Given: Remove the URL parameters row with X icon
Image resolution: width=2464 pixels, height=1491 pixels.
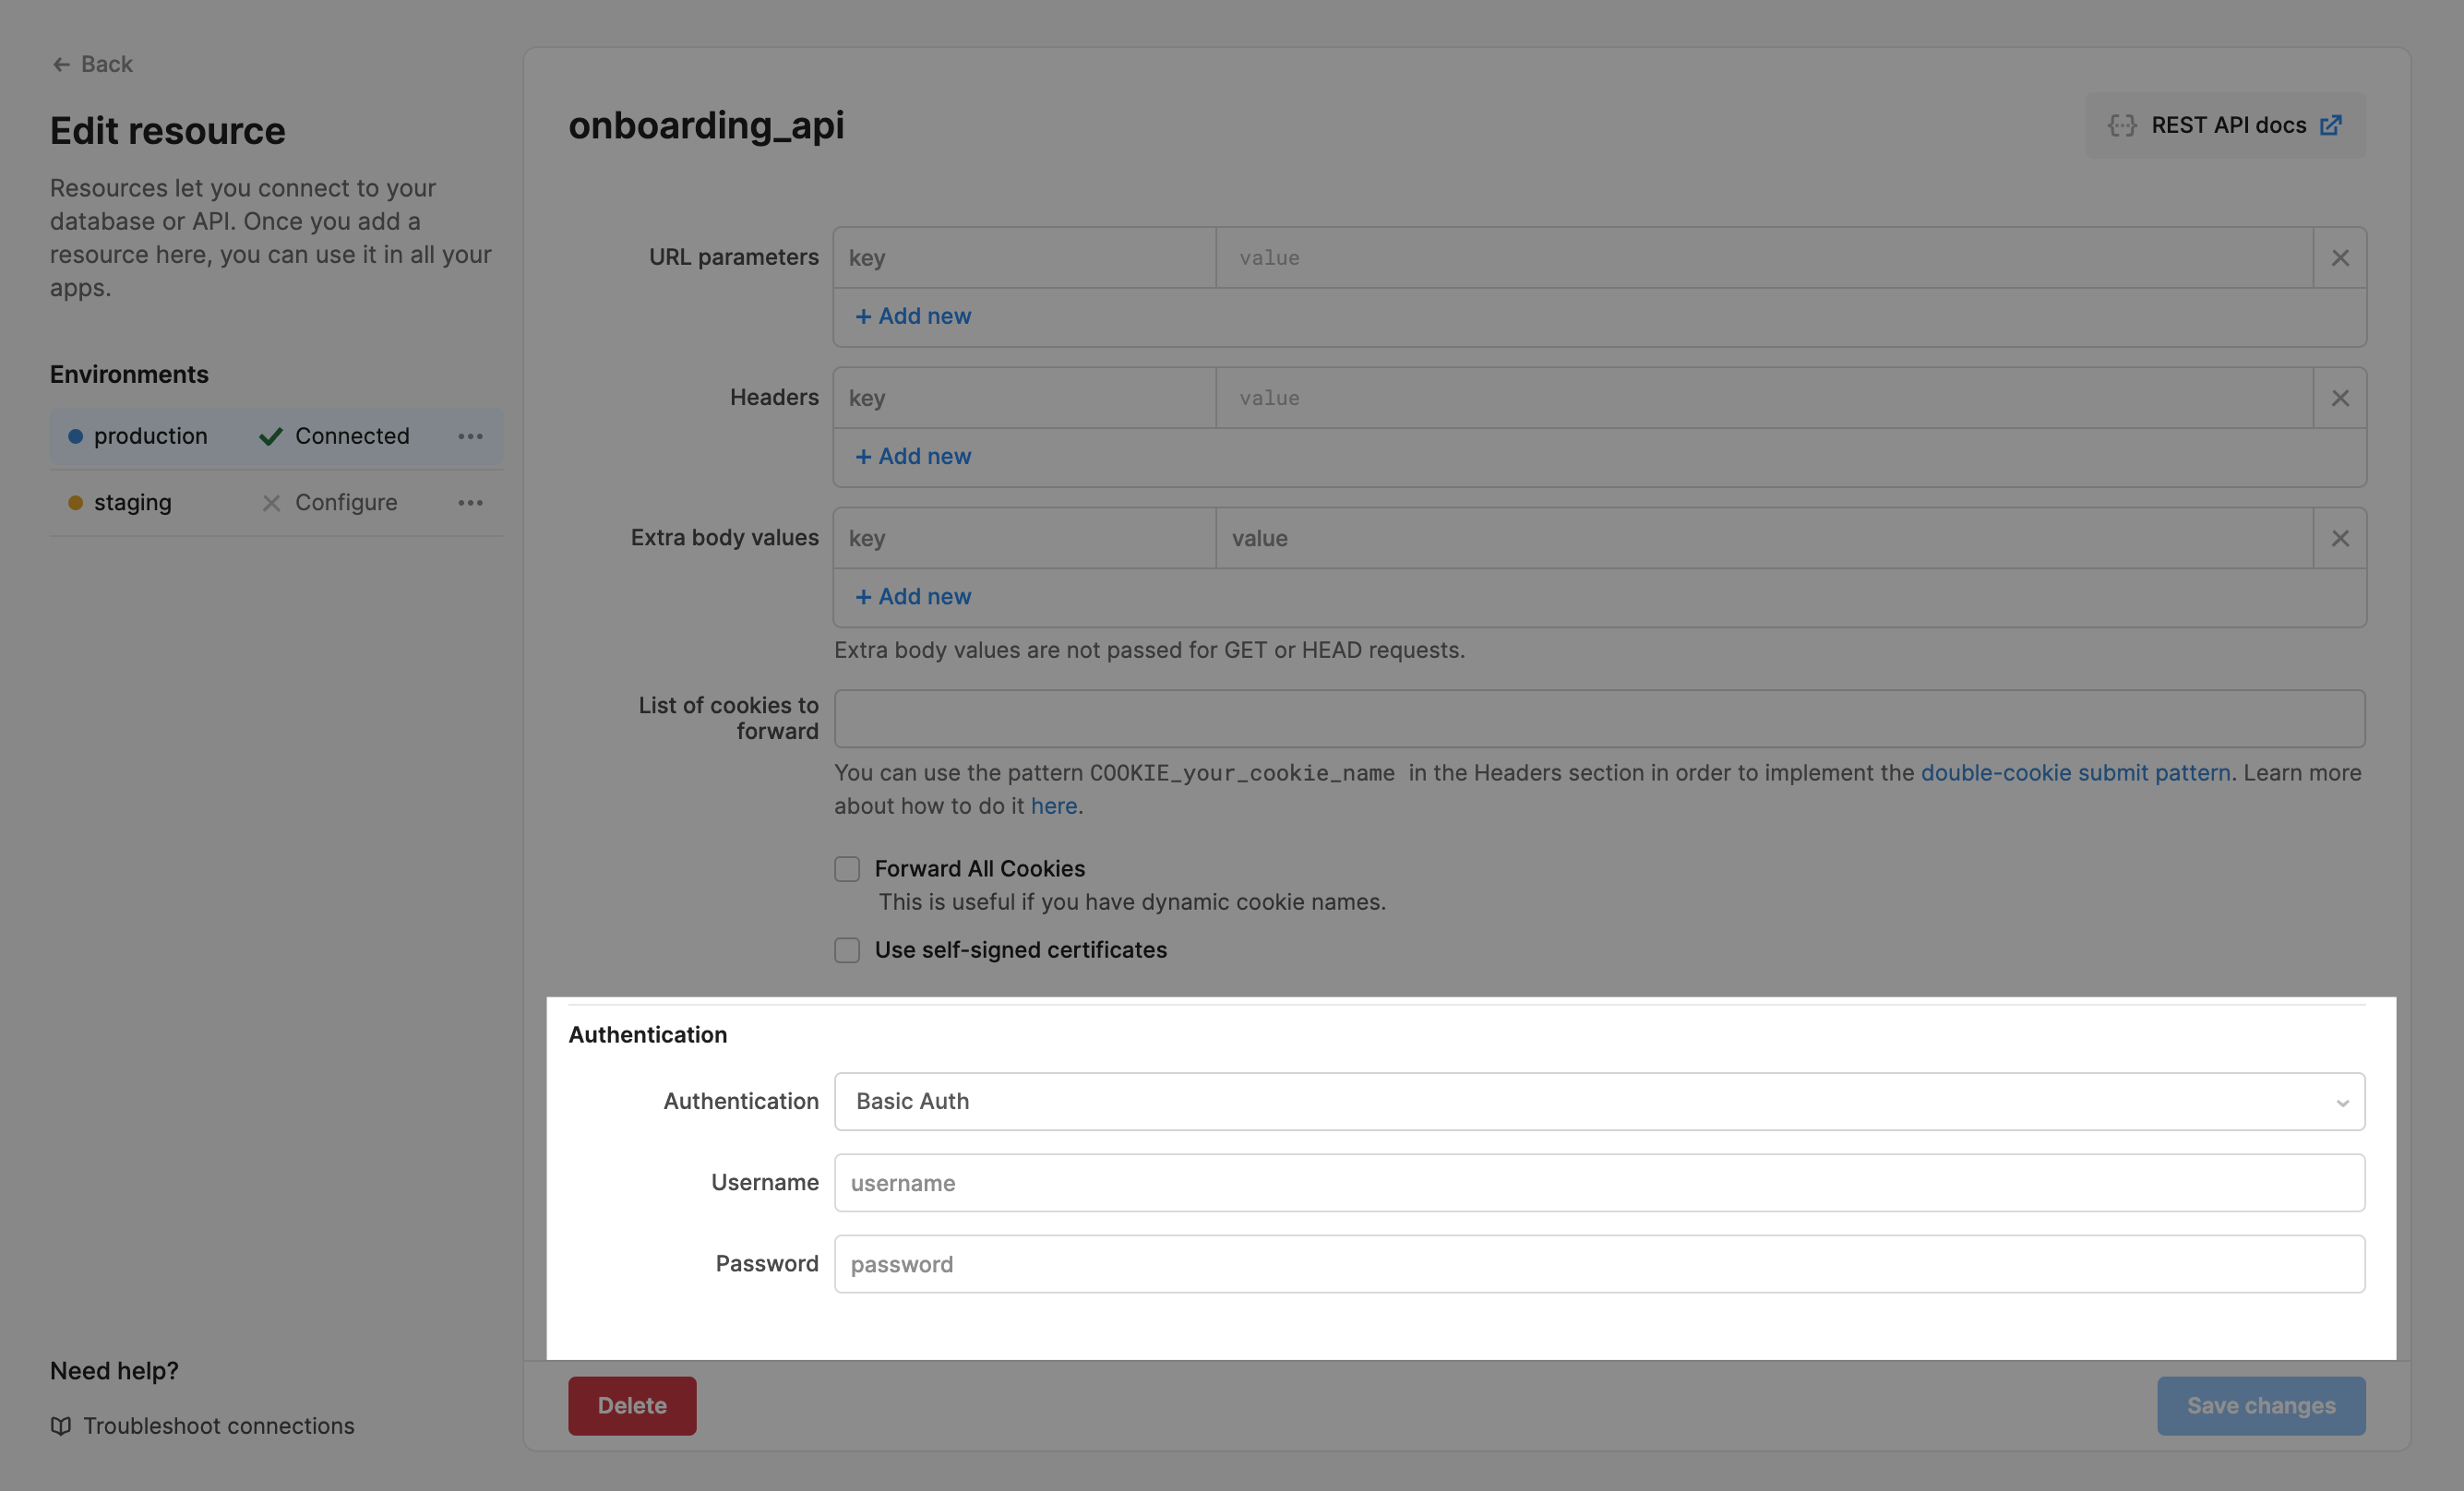Looking at the screenshot, I should coord(2340,257).
